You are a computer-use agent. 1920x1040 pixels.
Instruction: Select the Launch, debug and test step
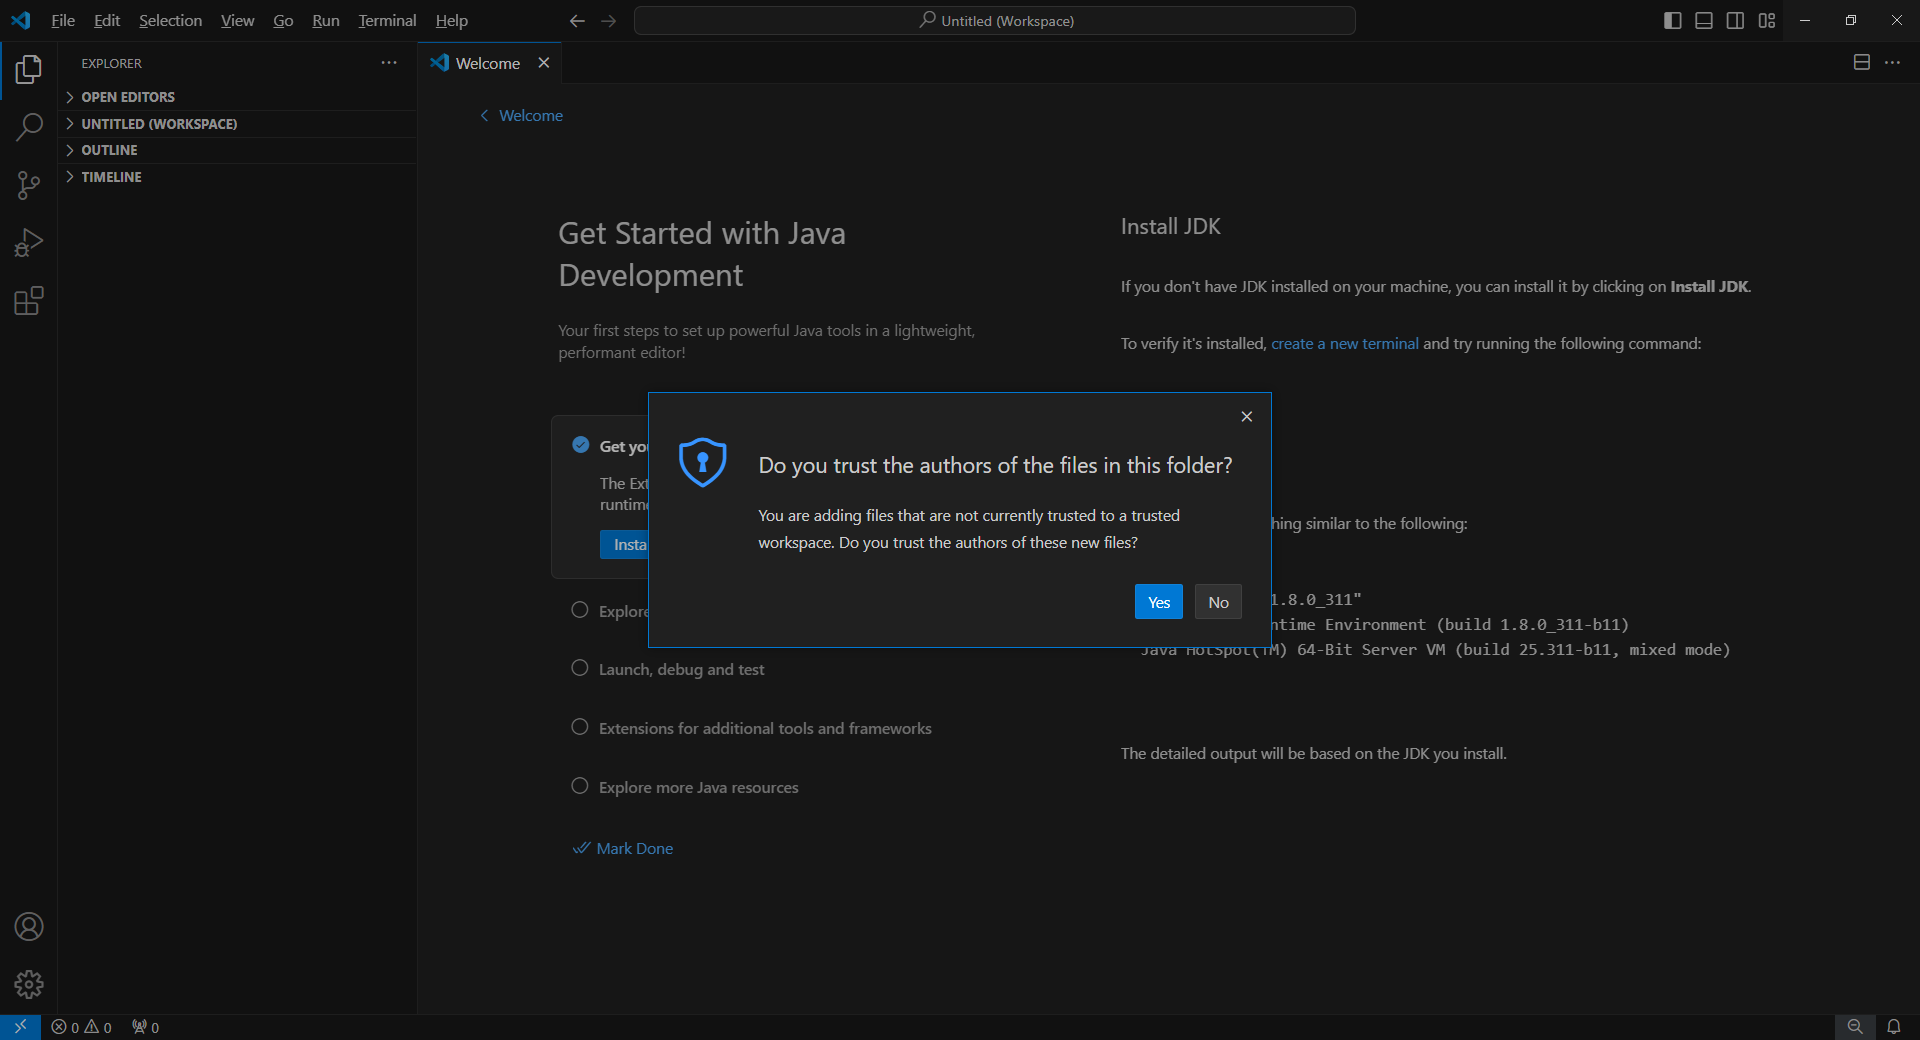pyautogui.click(x=681, y=669)
